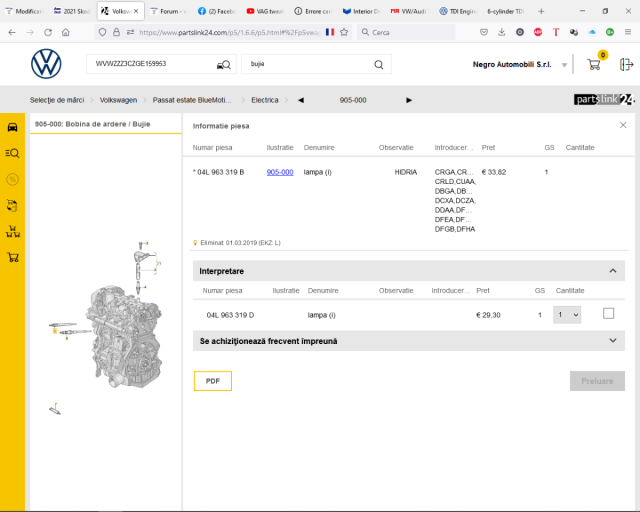Viewport: 640px width, 512px height.
Task: Click the PDF button
Action: point(213,381)
